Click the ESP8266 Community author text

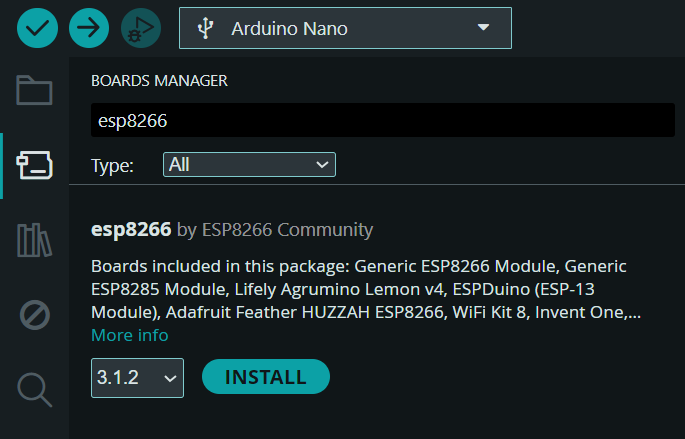287,230
